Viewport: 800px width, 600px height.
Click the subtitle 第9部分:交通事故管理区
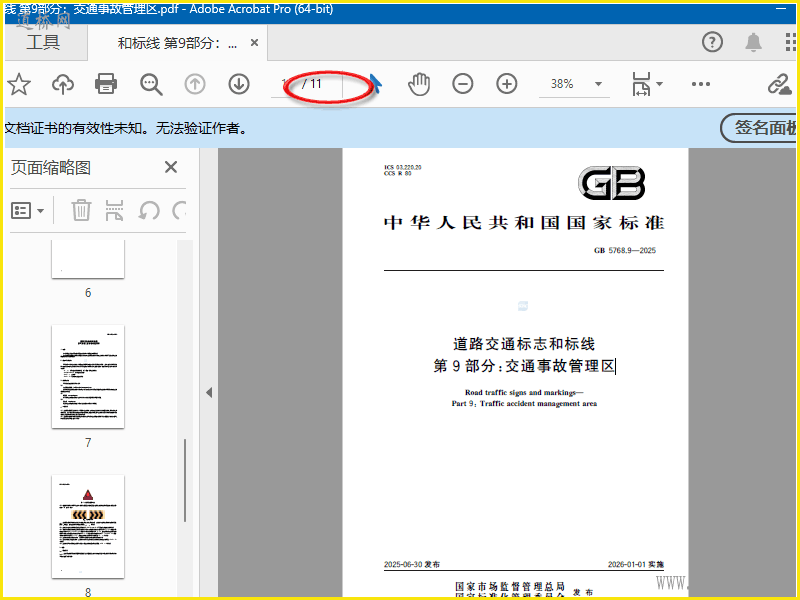click(x=524, y=366)
